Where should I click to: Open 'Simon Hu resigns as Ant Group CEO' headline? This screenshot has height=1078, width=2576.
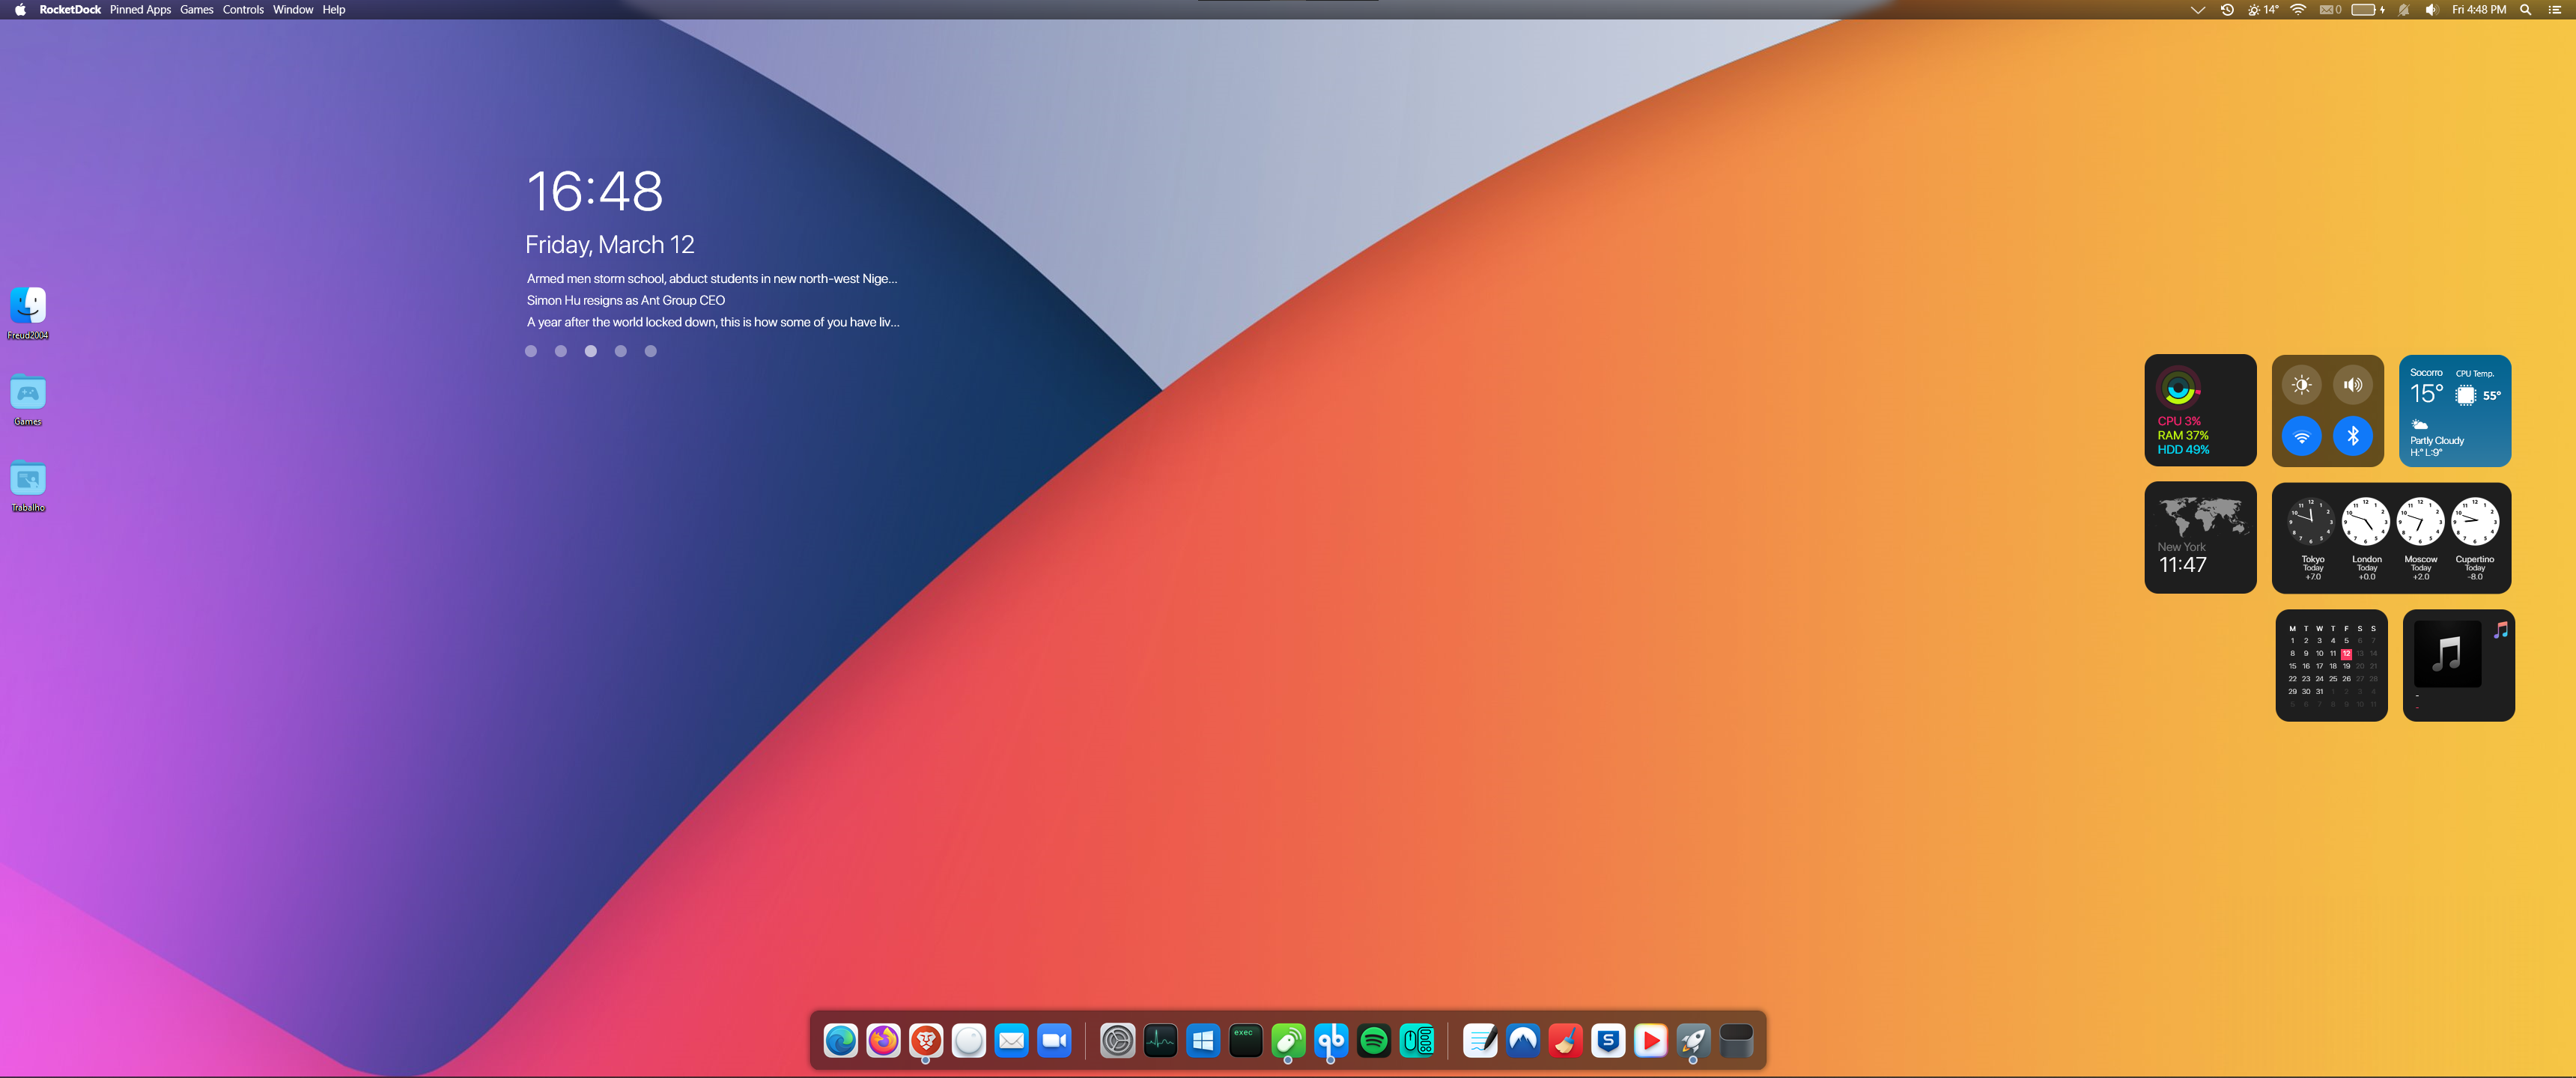[x=626, y=300]
